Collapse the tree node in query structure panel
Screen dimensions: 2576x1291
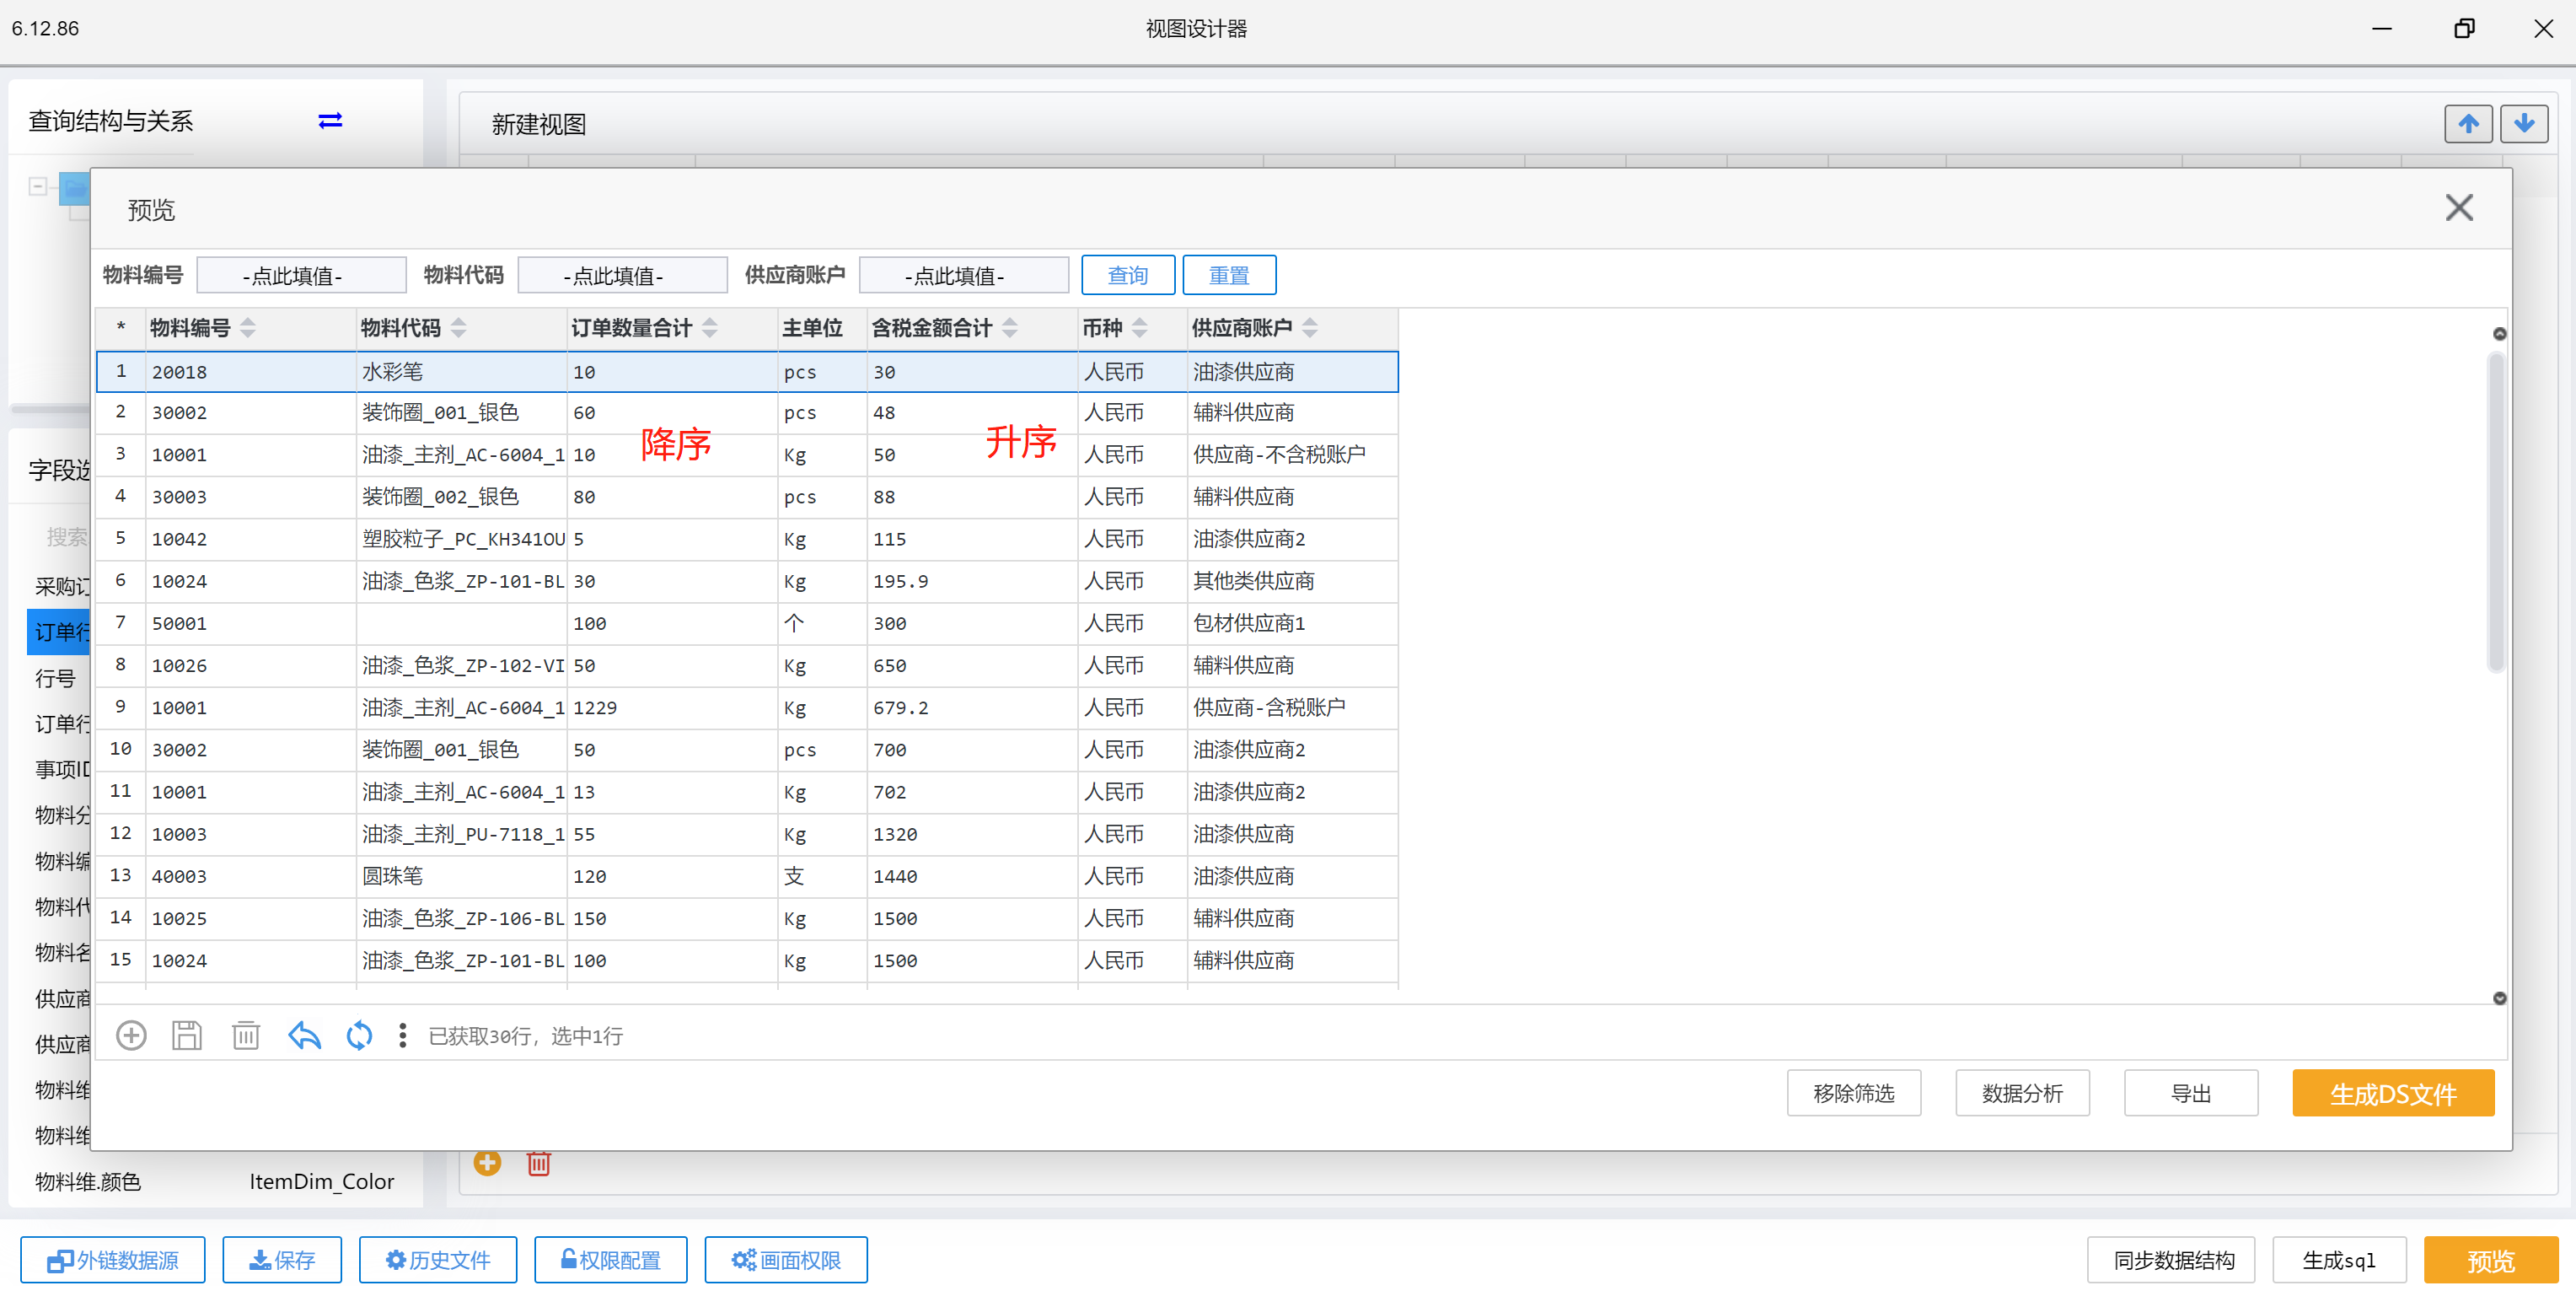(37, 186)
